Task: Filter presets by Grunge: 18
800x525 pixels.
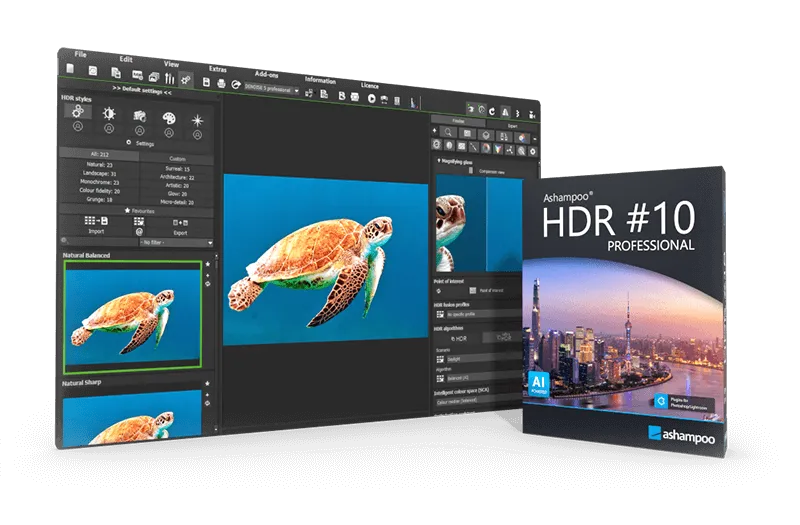Action: click(99, 199)
